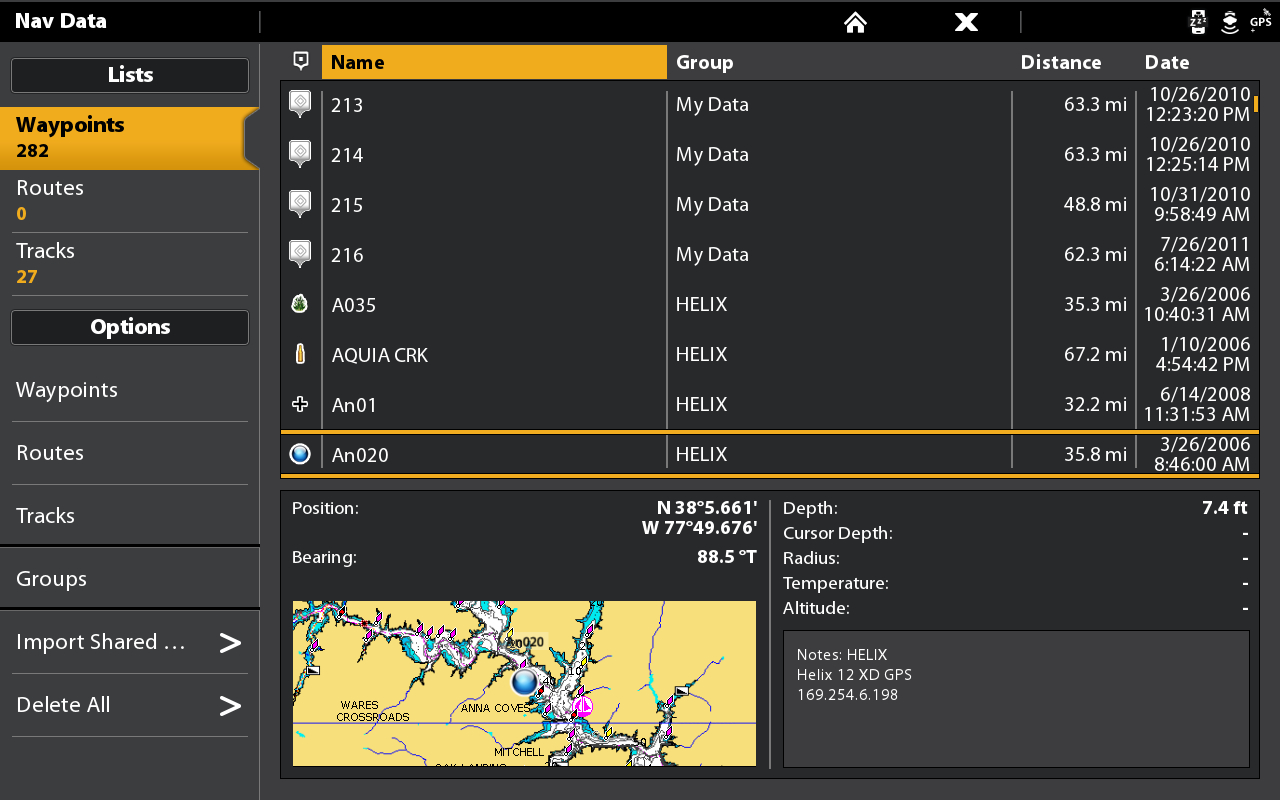
Task: Click the waypoint icon for row 213
Action: point(300,104)
